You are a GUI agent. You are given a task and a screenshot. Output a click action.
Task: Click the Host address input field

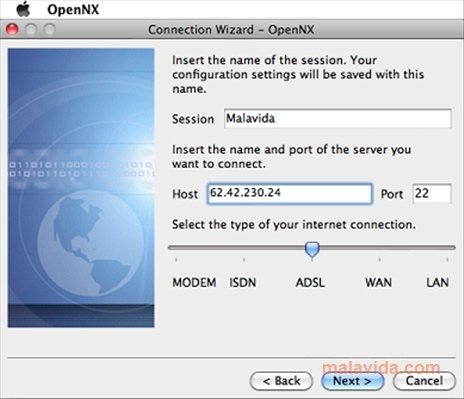pos(289,193)
